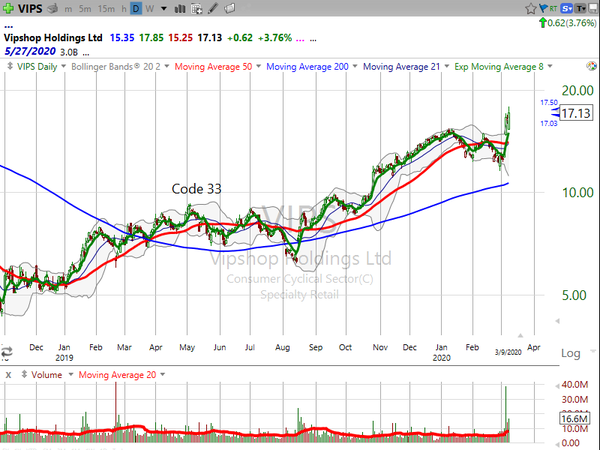Click the T dropdown button

tap(581, 8)
